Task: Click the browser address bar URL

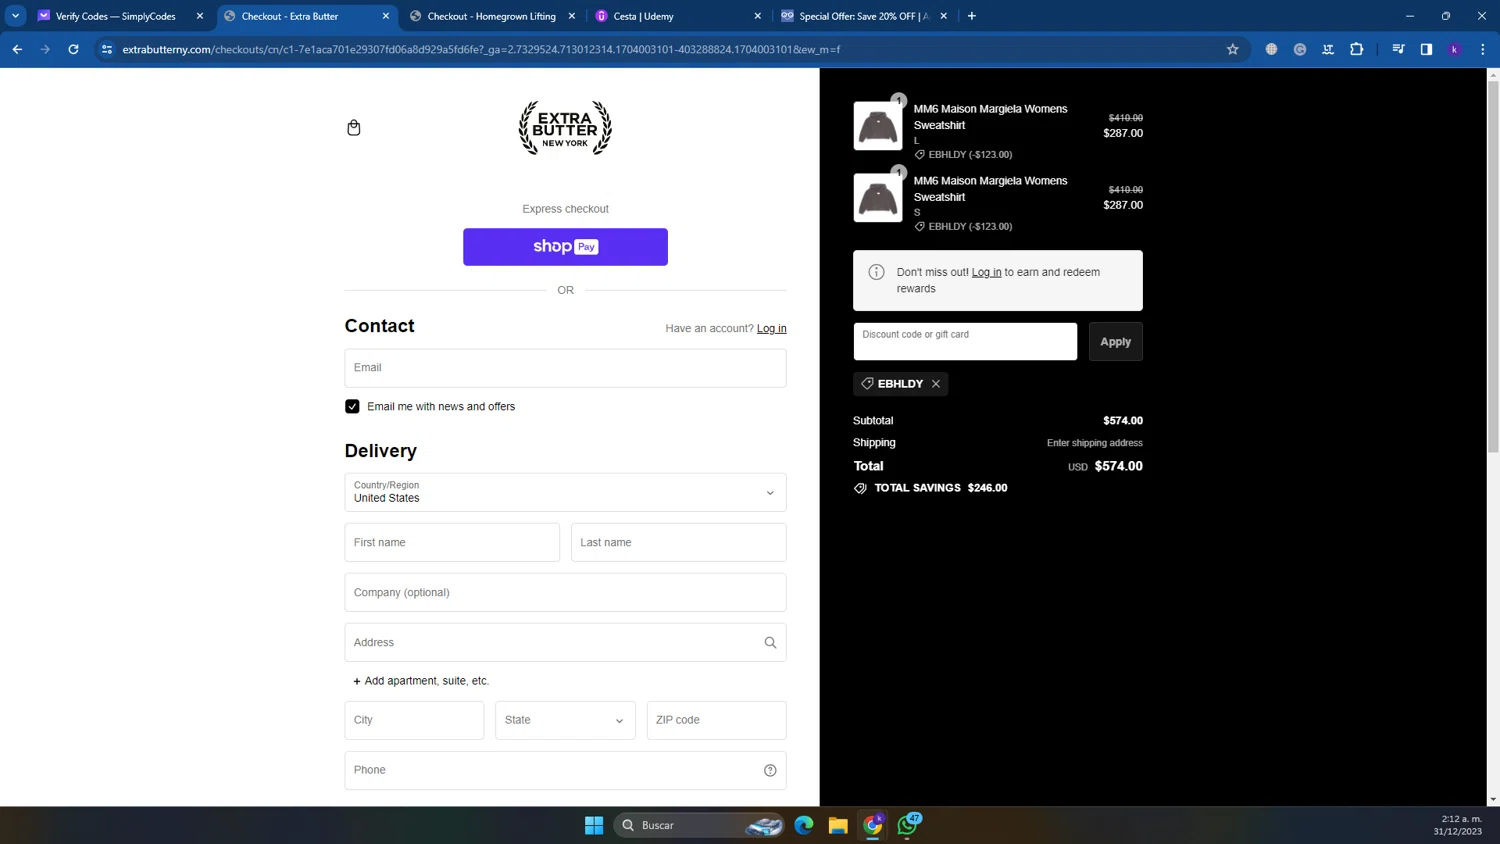Action: click(x=481, y=49)
